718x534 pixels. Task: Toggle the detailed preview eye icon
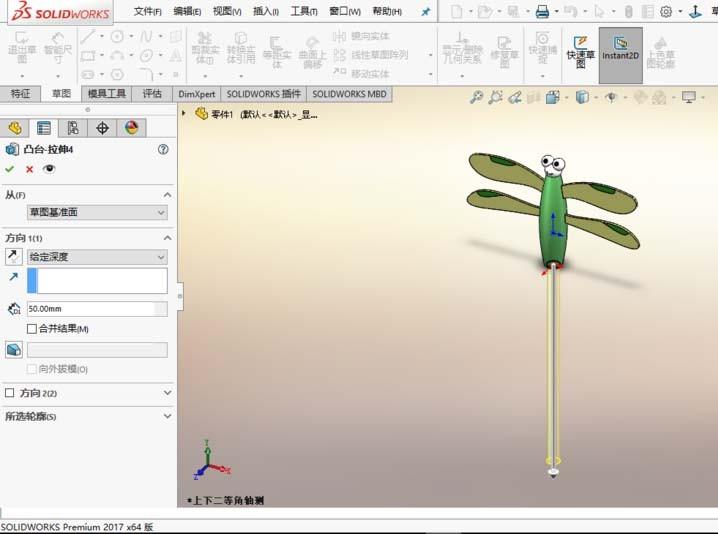pos(49,169)
